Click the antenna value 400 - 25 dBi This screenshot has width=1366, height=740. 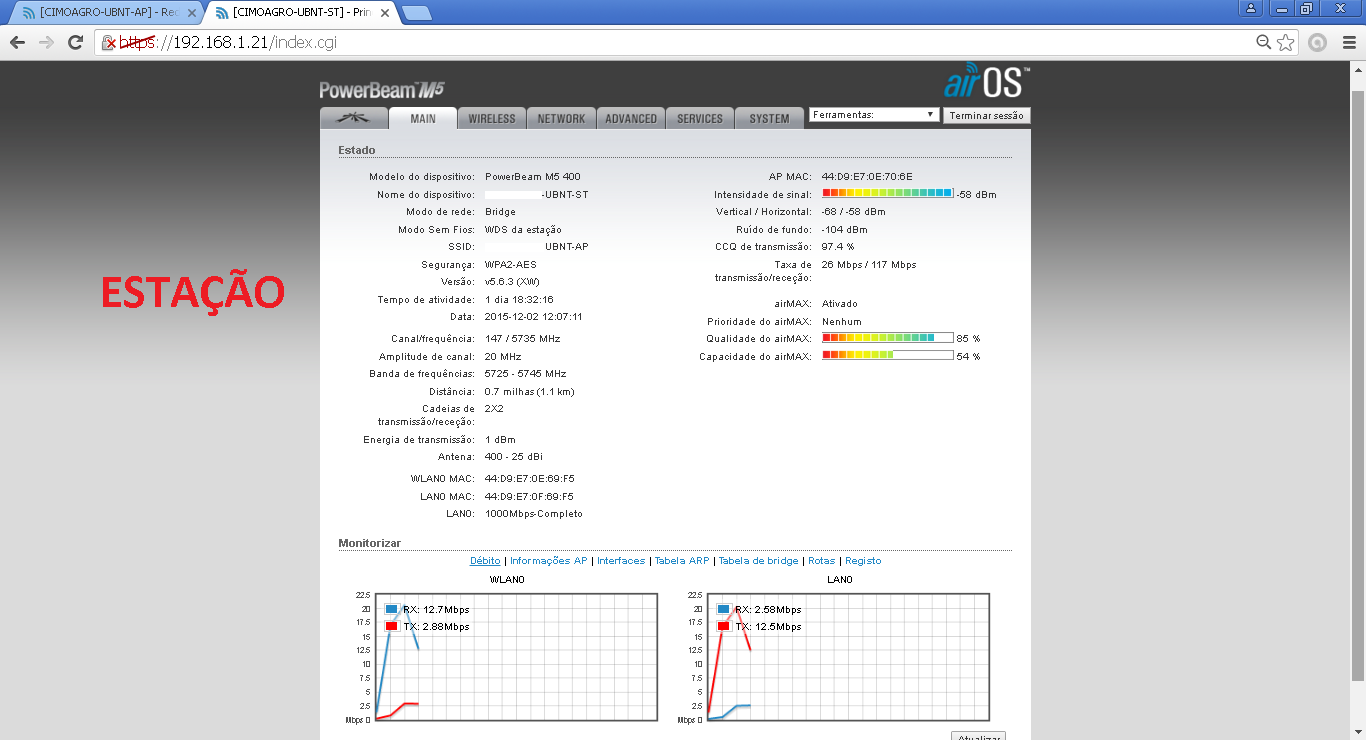click(x=513, y=457)
